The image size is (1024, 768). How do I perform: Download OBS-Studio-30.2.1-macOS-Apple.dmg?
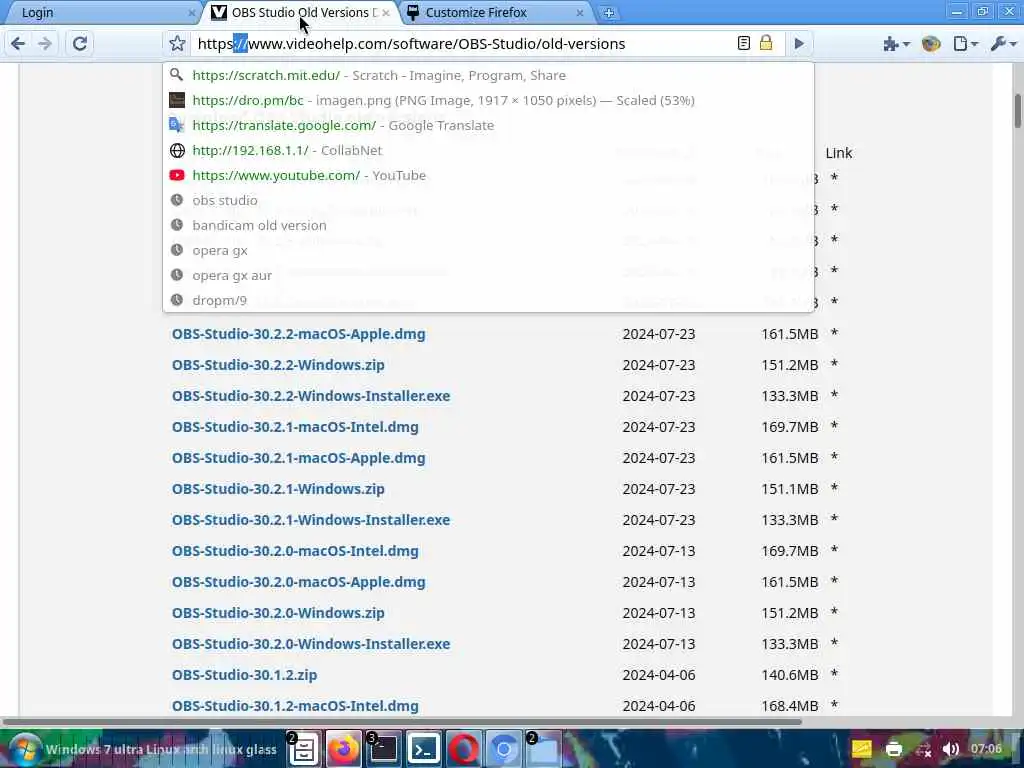298,458
